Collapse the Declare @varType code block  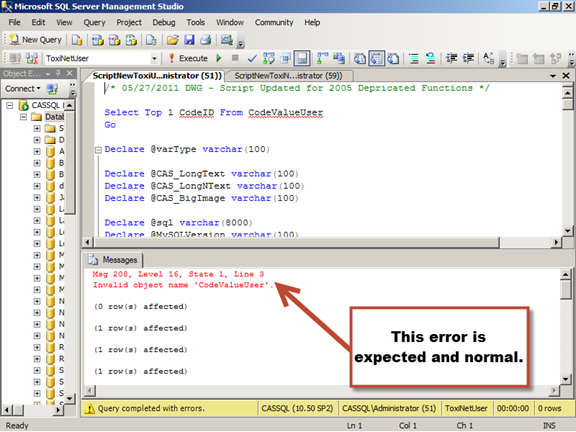pyautogui.click(x=98, y=150)
